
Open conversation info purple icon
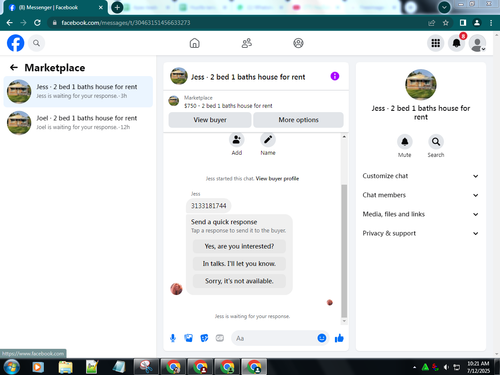[335, 76]
